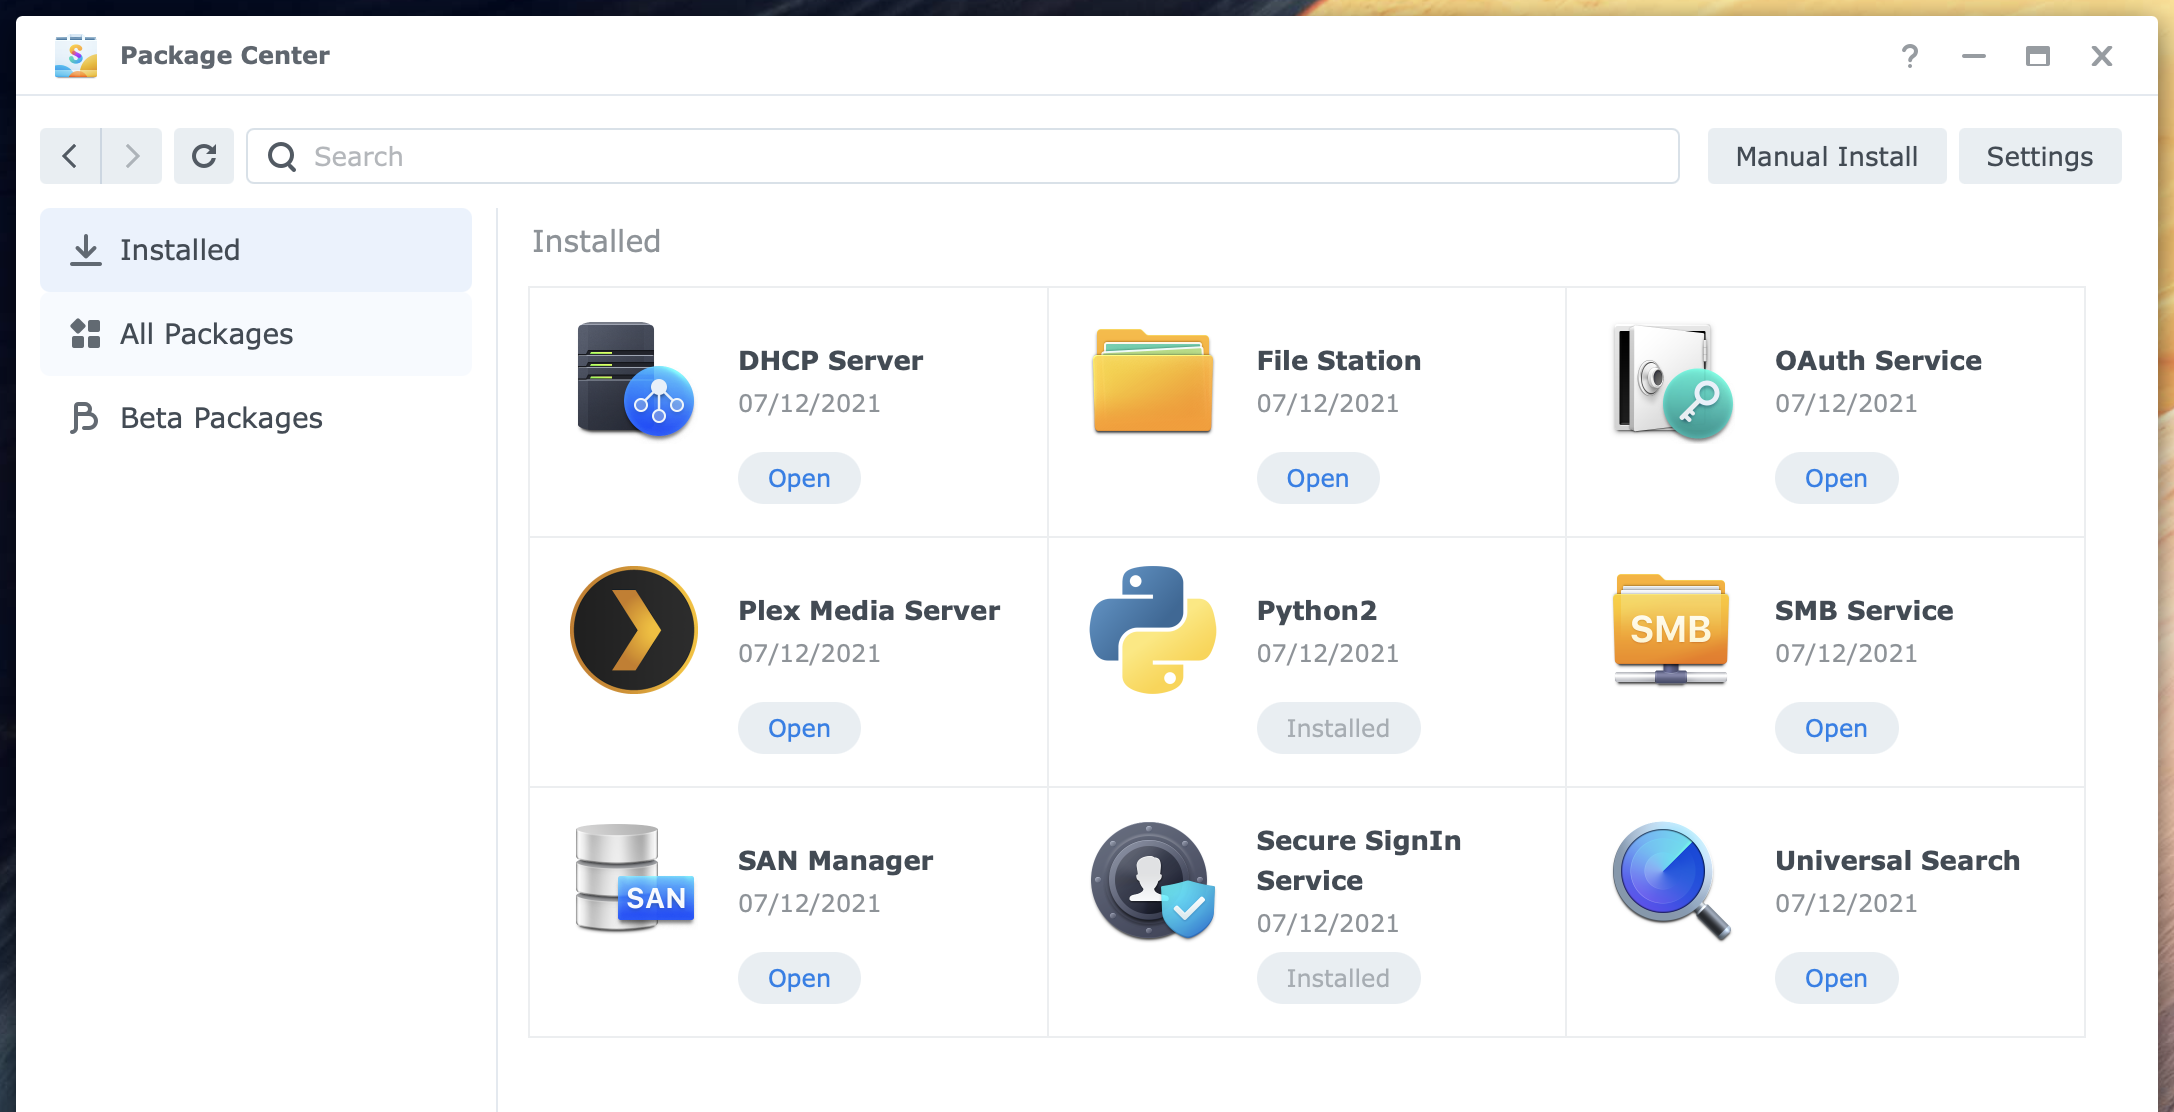This screenshot has height=1112, width=2174.
Task: Click the Plex Media Server title
Action: 869,610
